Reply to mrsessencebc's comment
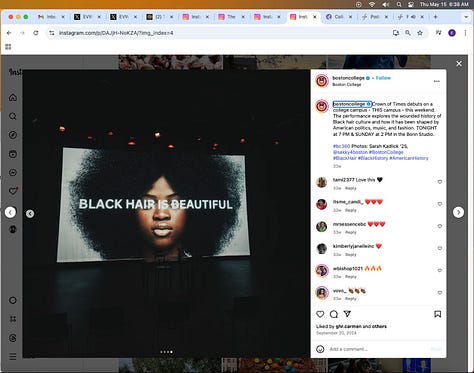This screenshot has height=373, width=474. tap(351, 232)
